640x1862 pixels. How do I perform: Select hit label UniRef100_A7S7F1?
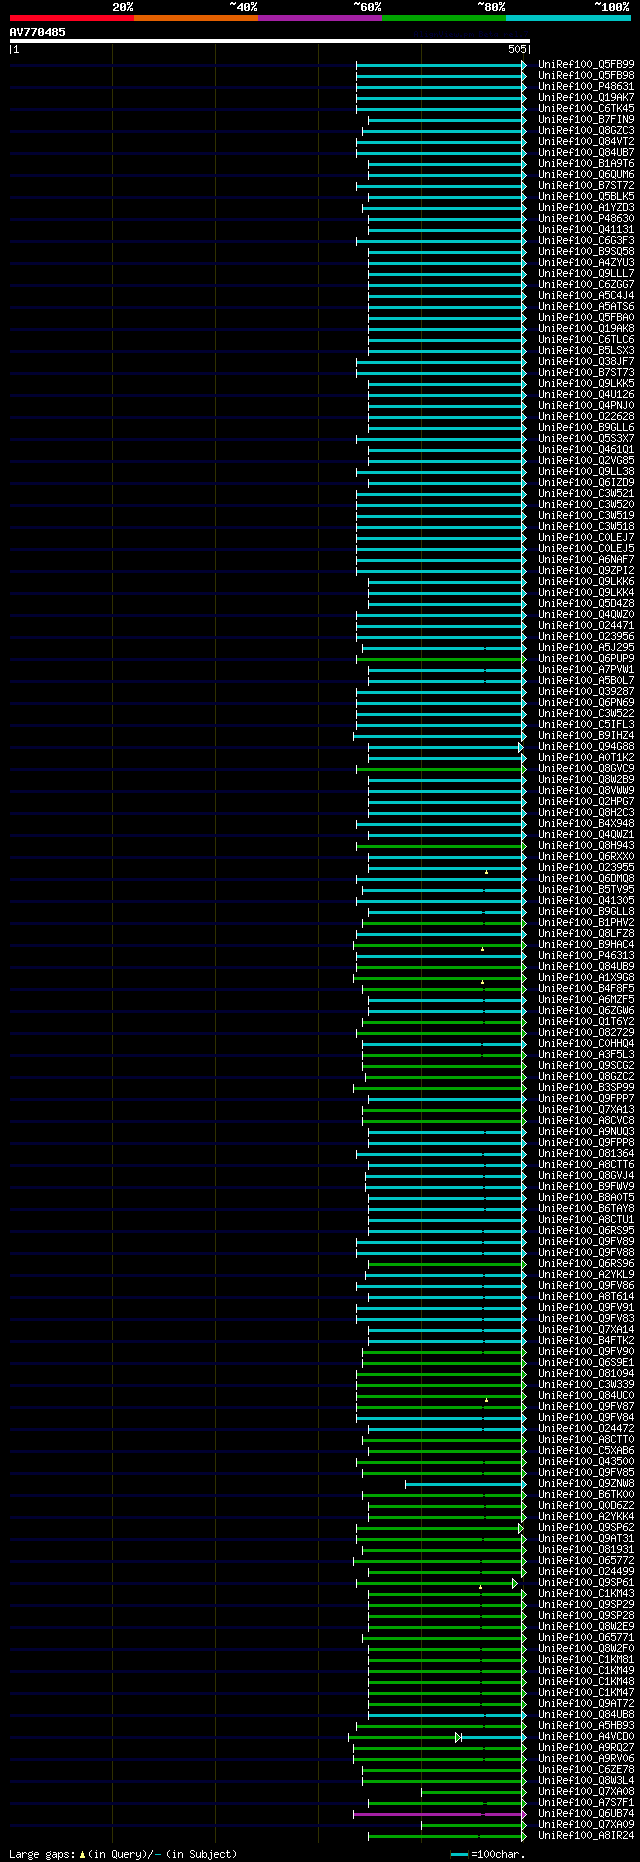point(586,1802)
